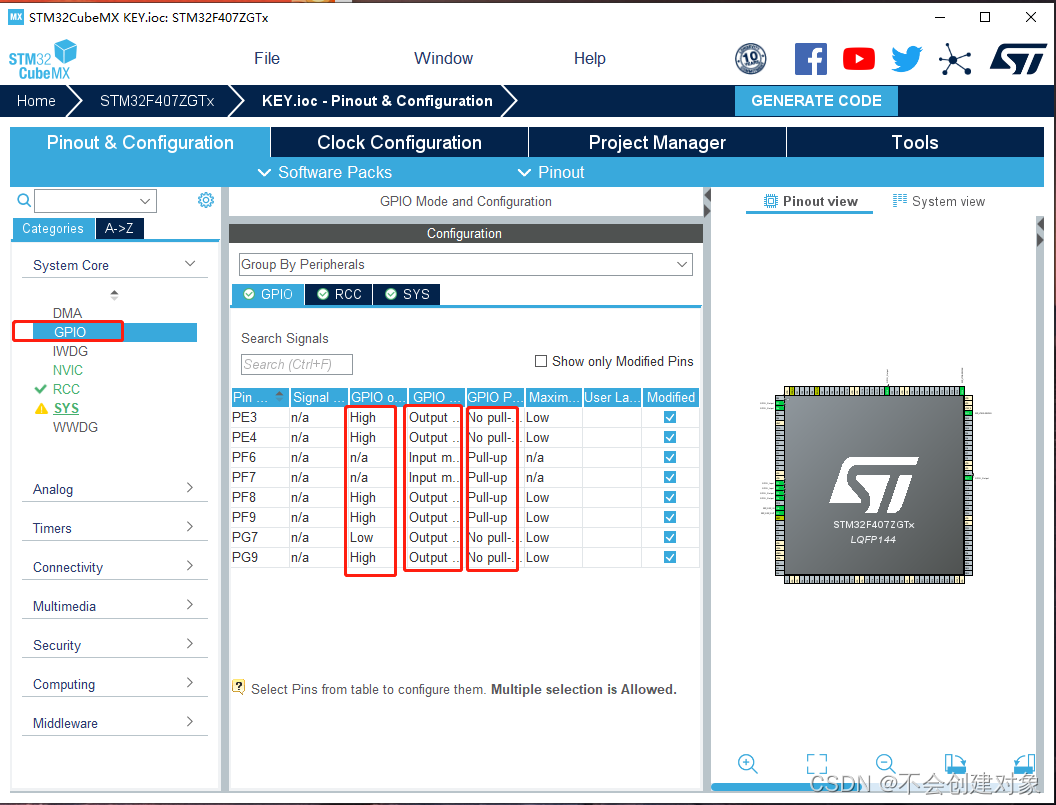Enable Show only Modified Pins checkbox
The height and width of the screenshot is (805, 1056).
tap(540, 361)
